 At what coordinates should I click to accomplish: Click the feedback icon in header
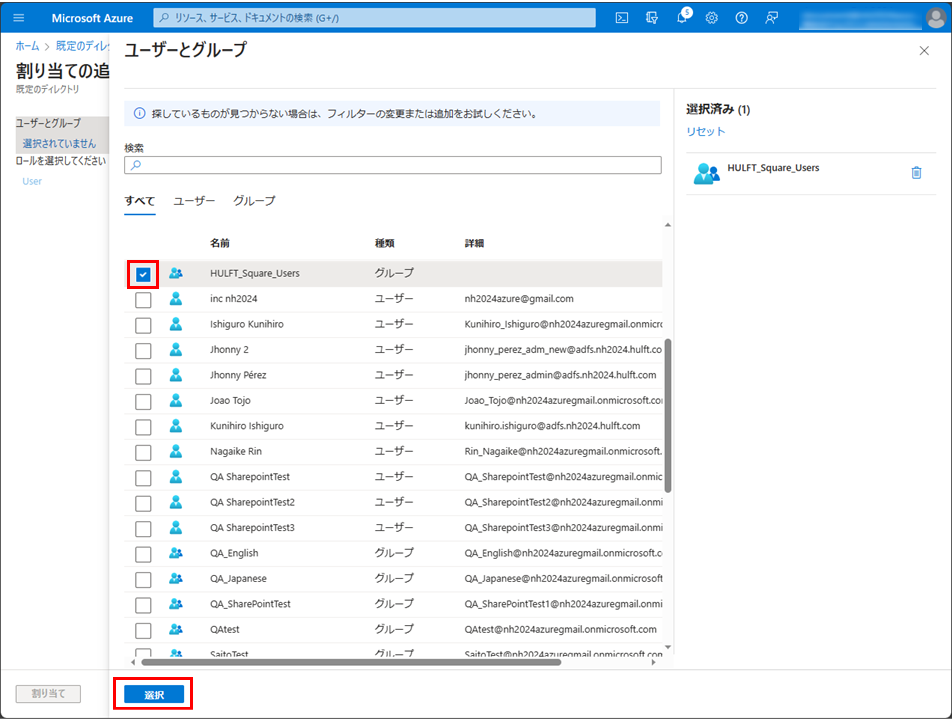(771, 18)
